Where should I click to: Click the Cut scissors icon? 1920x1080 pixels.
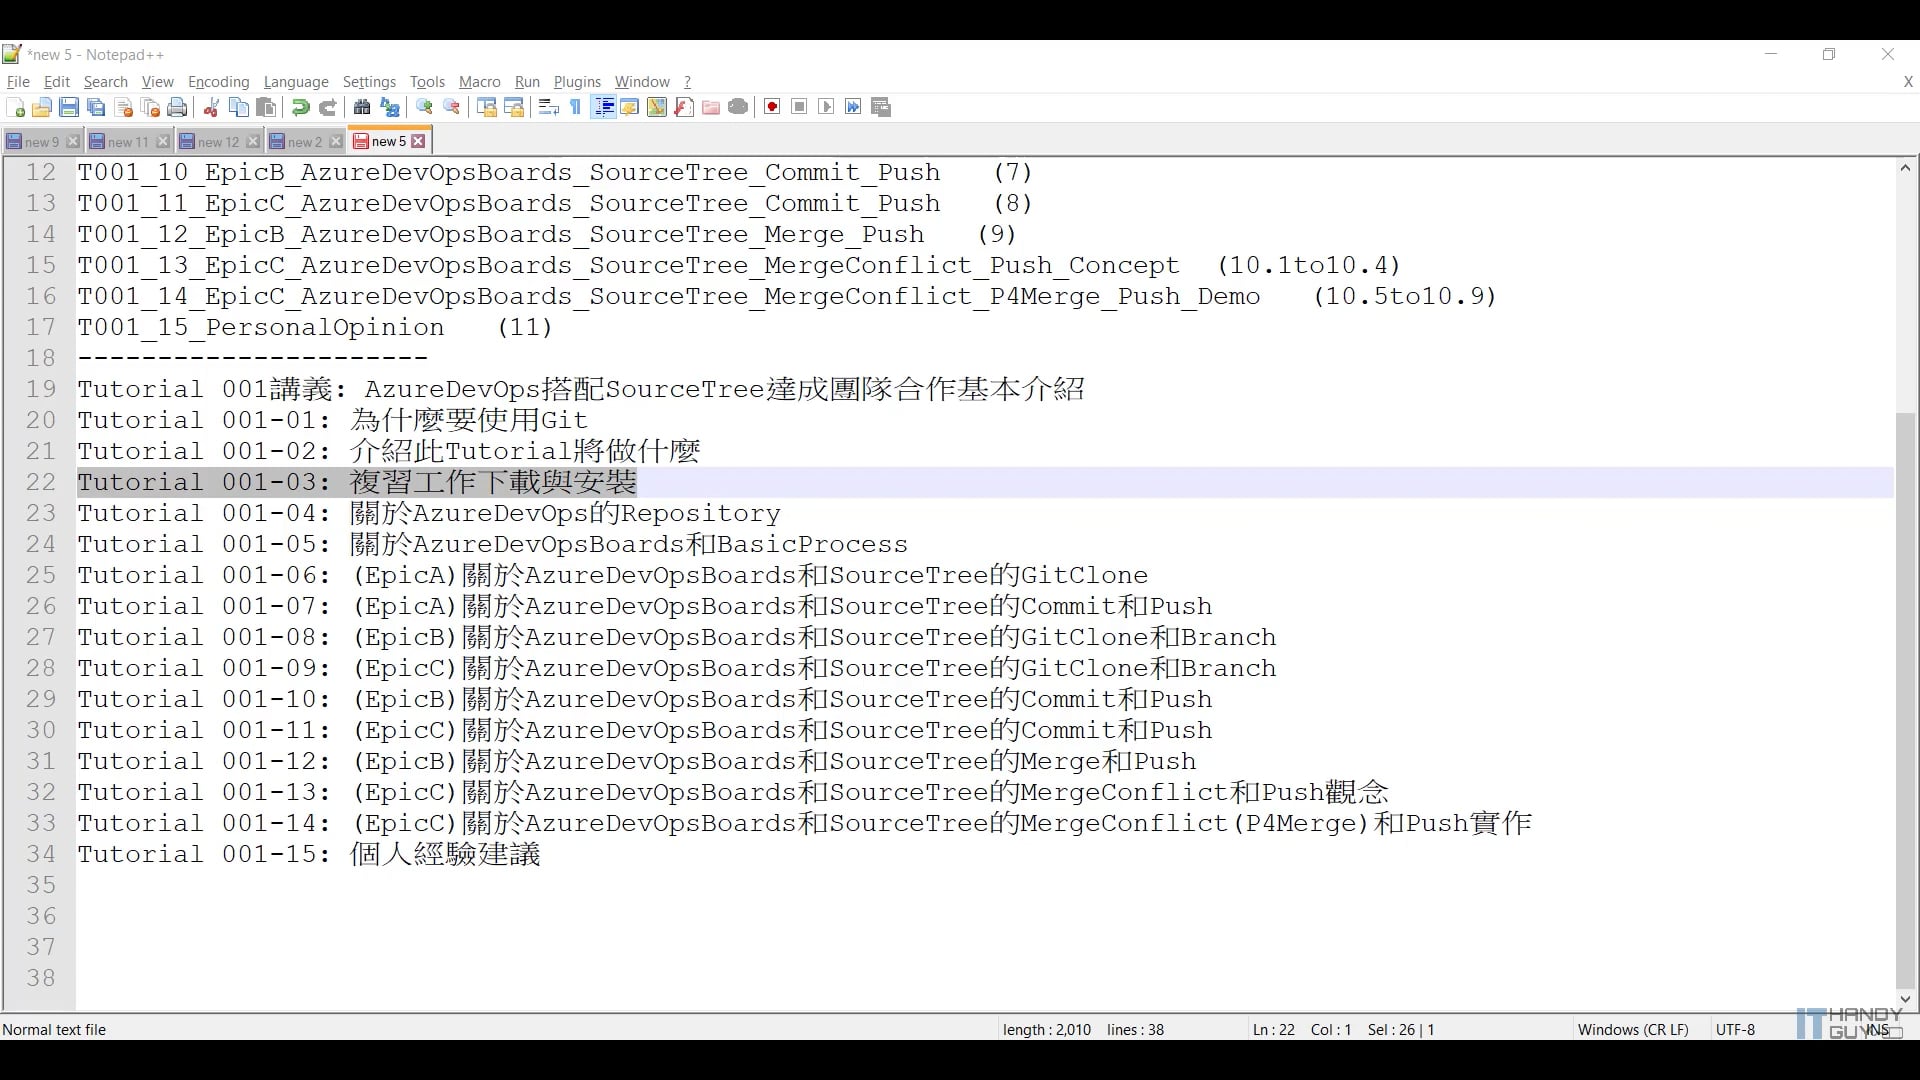coord(211,108)
